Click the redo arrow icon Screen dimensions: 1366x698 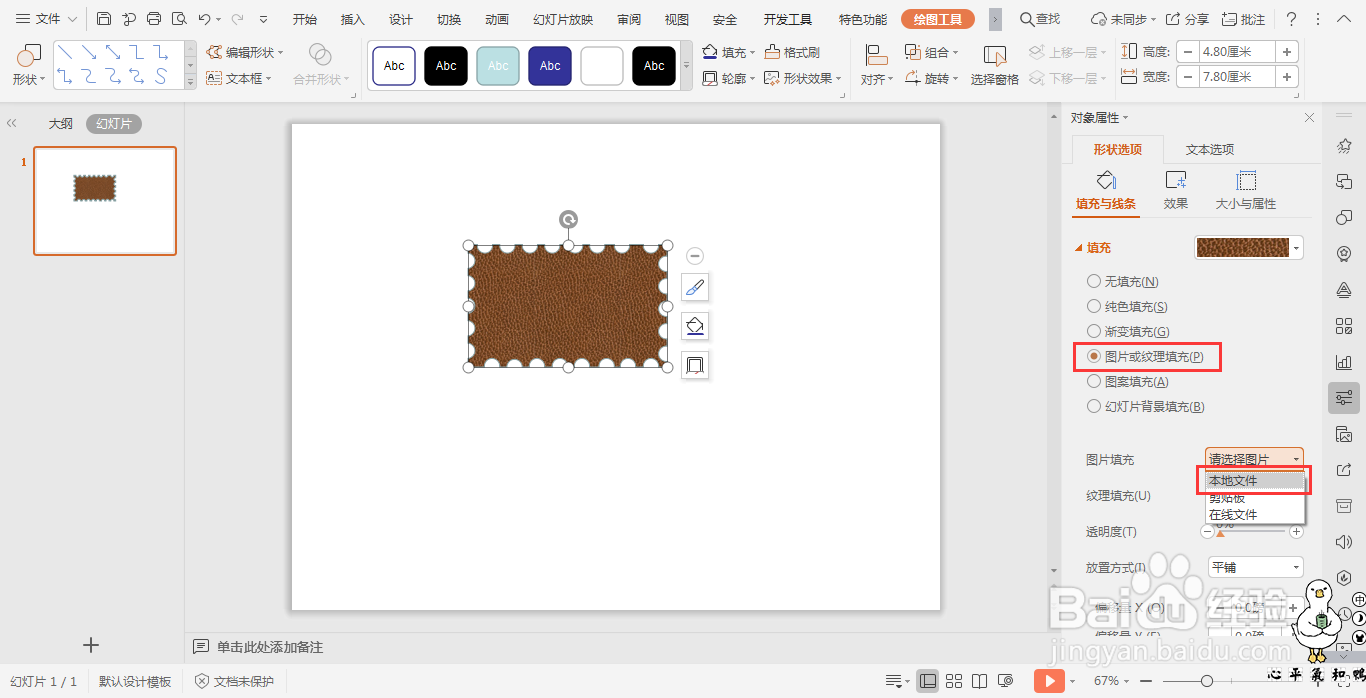point(237,19)
